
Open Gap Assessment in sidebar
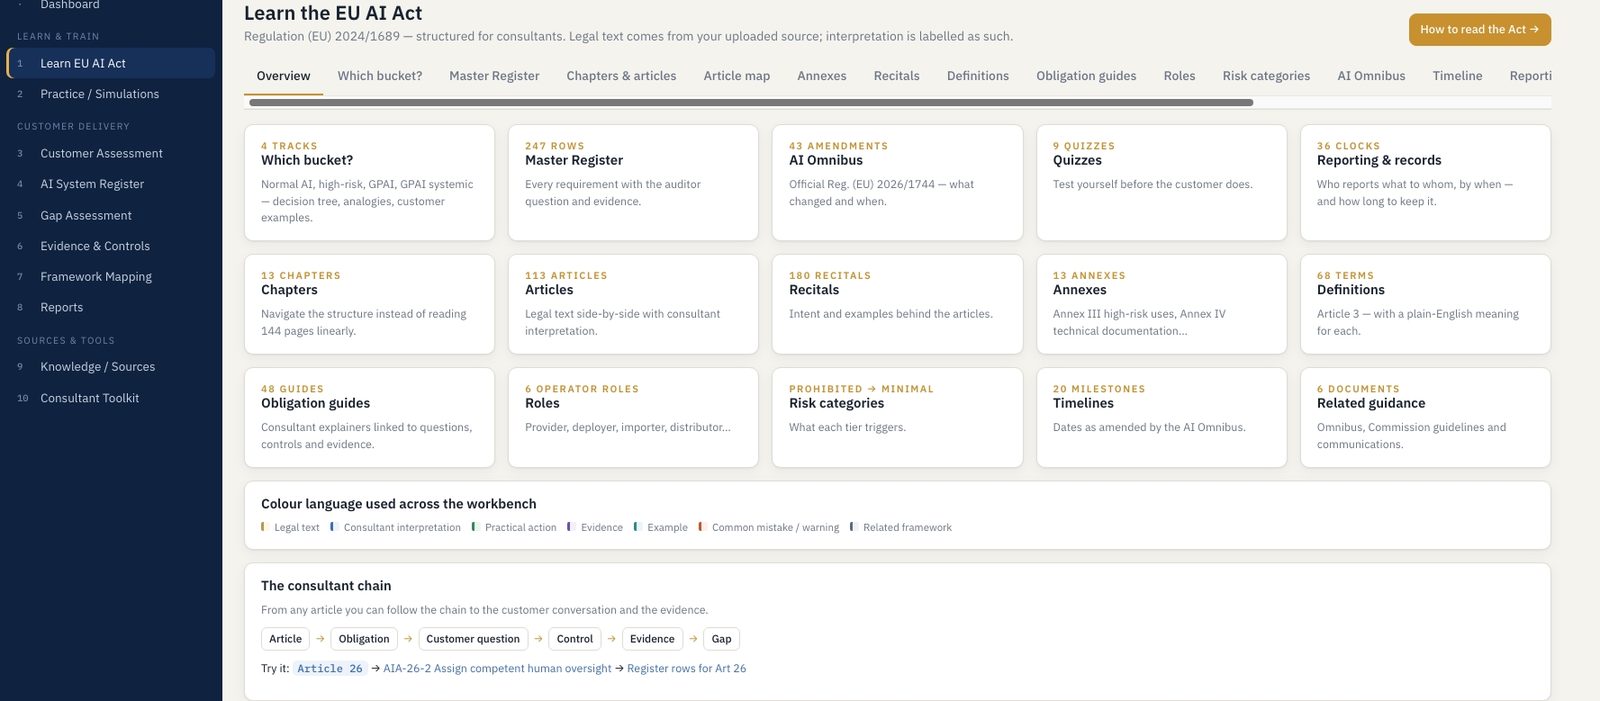pyautogui.click(x=110, y=215)
